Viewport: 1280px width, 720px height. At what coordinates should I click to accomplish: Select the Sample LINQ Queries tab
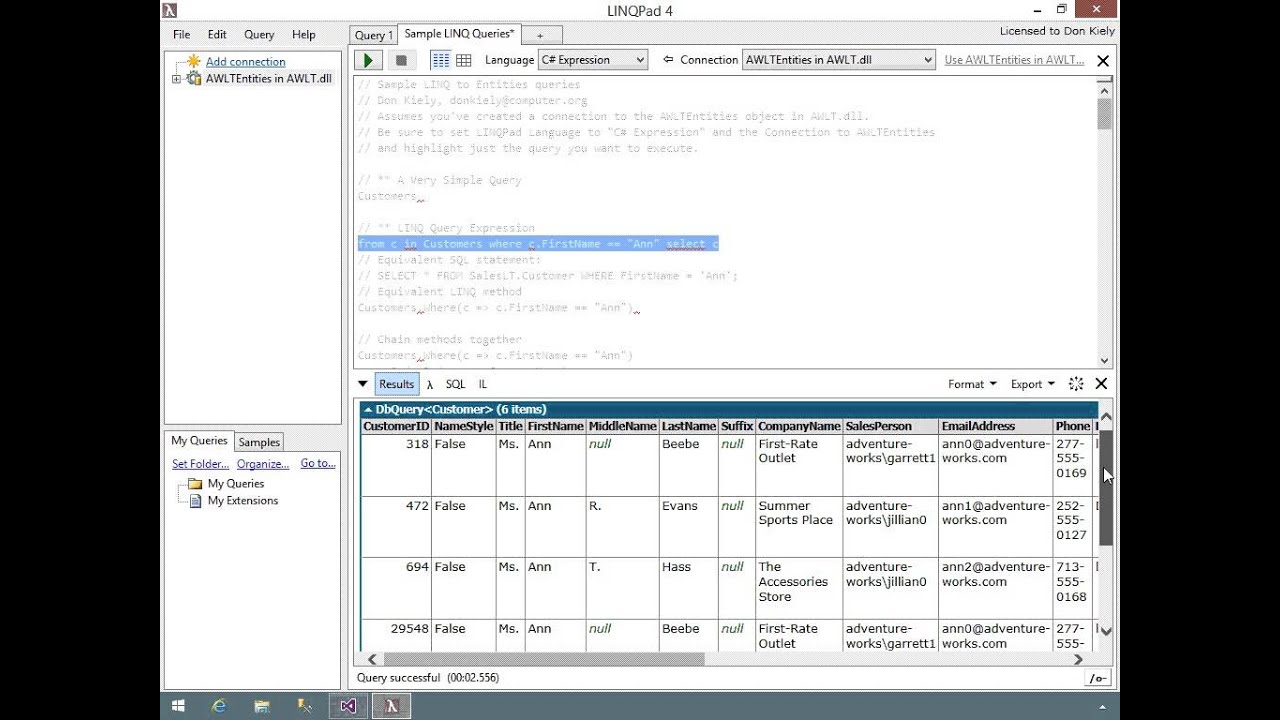[459, 34]
